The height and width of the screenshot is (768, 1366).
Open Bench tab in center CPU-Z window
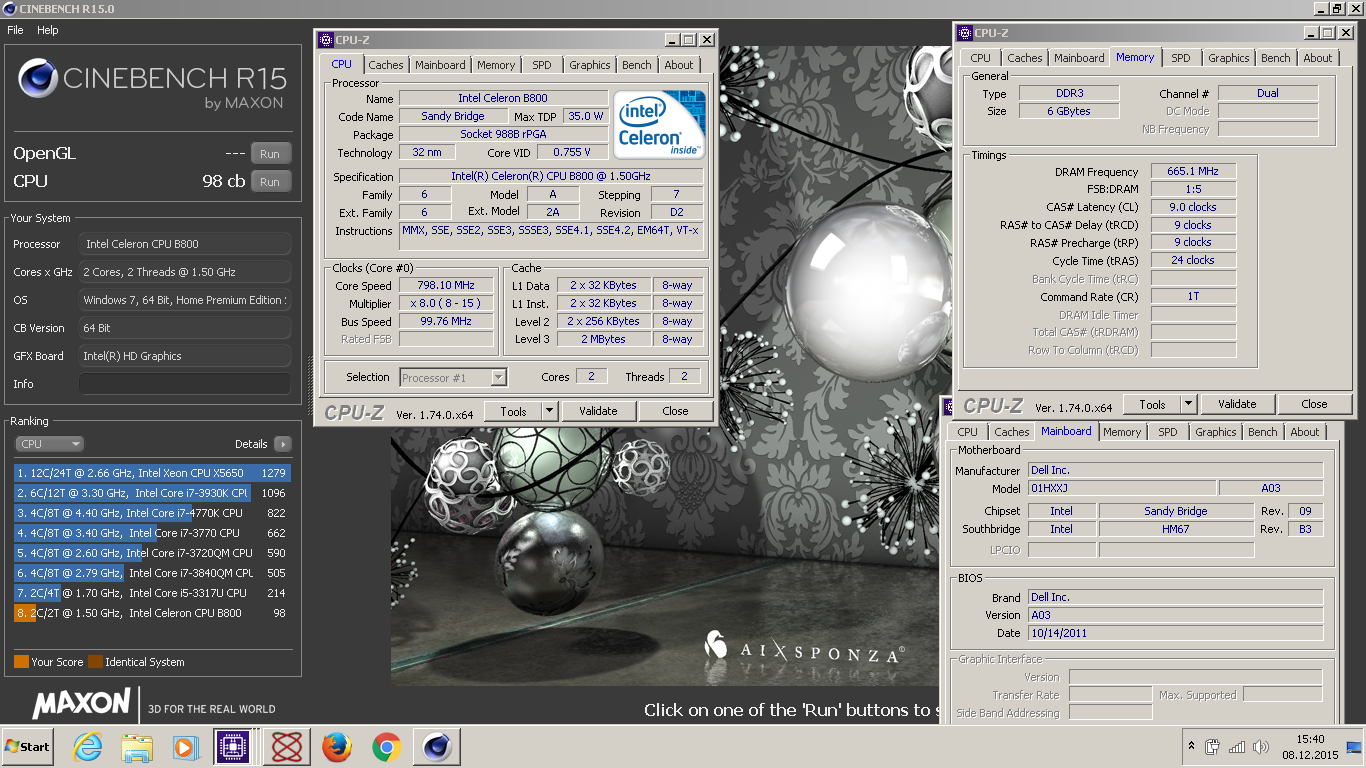click(637, 65)
